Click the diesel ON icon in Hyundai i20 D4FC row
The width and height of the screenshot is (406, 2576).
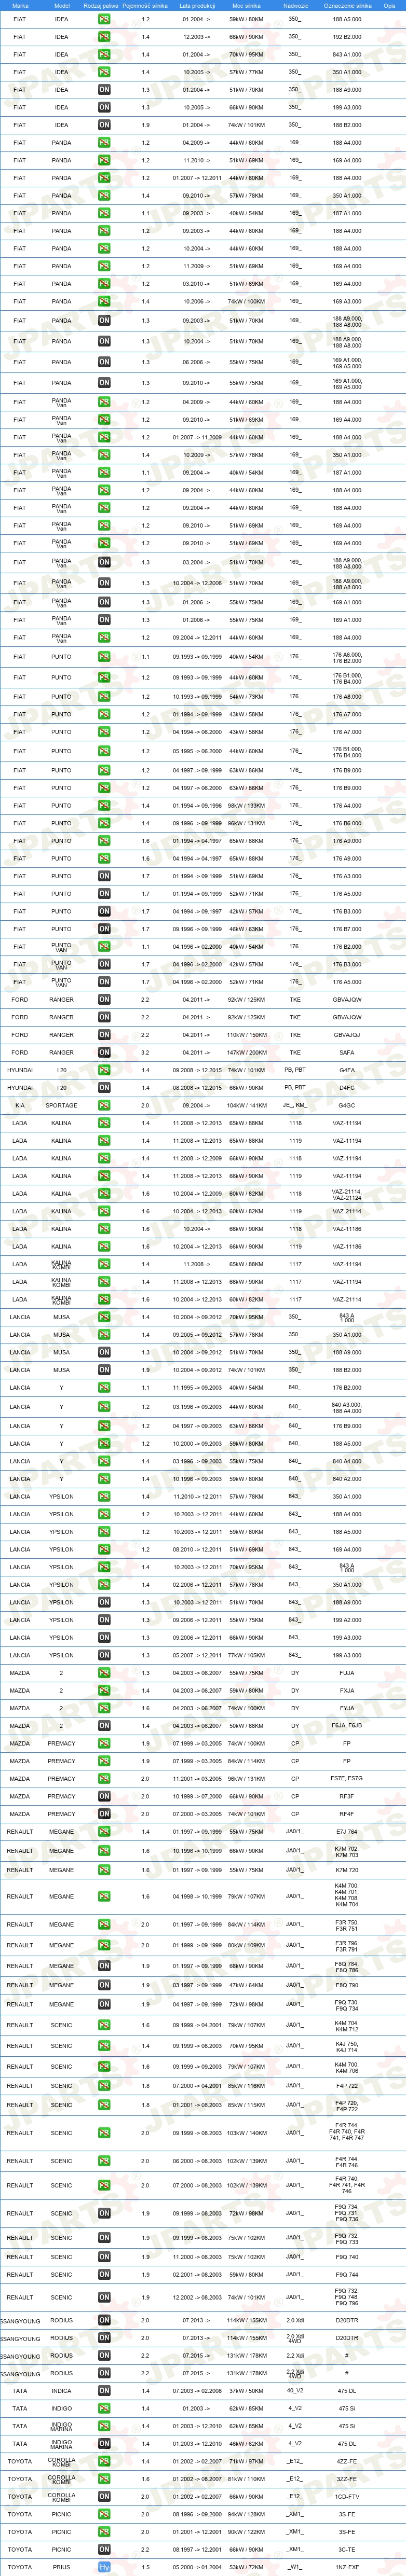[104, 1087]
